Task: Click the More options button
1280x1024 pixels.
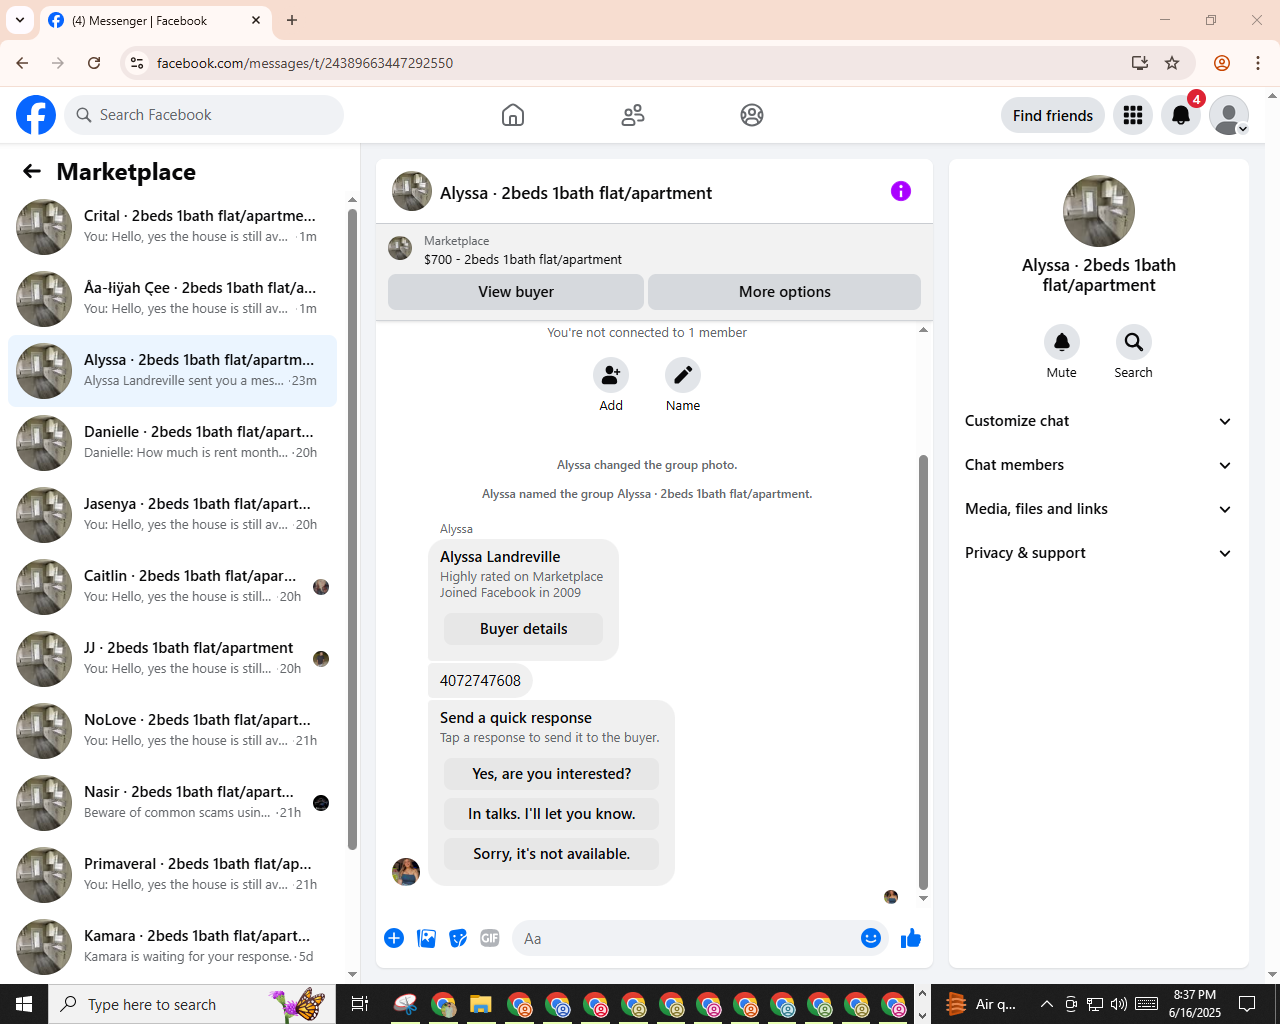Action: coord(785,292)
